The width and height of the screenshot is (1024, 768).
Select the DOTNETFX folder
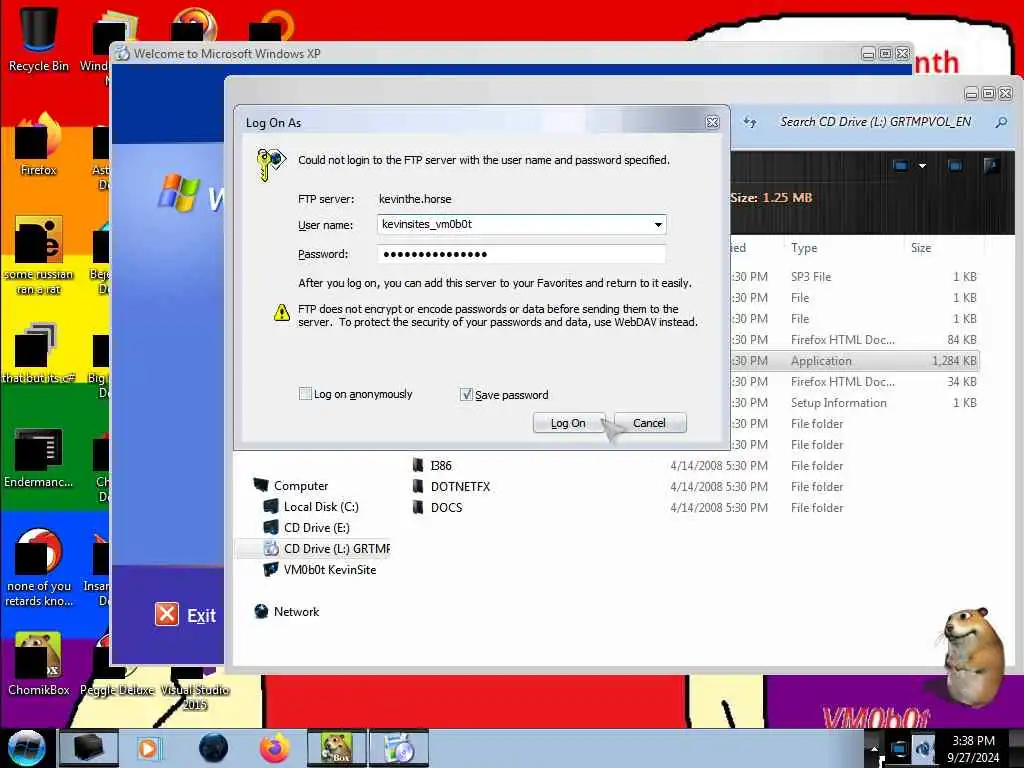coord(460,487)
